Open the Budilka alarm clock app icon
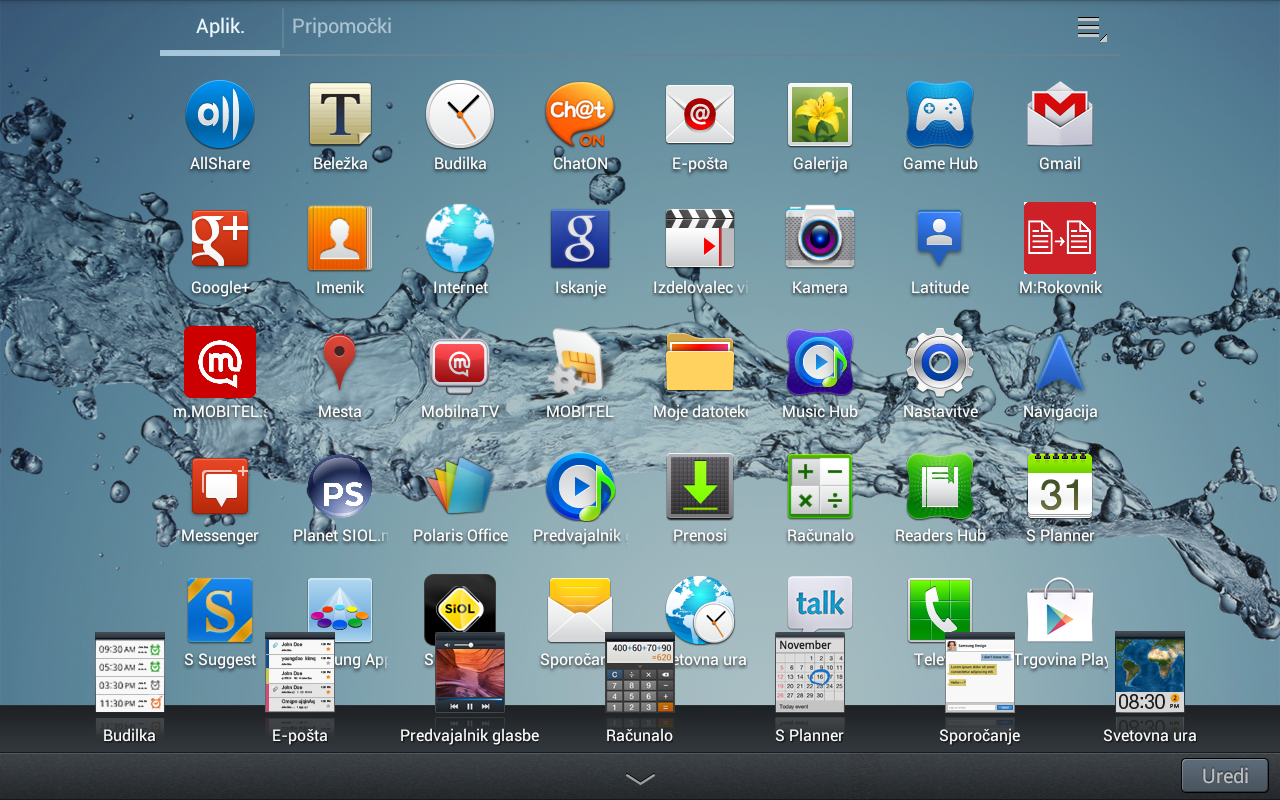 point(460,115)
